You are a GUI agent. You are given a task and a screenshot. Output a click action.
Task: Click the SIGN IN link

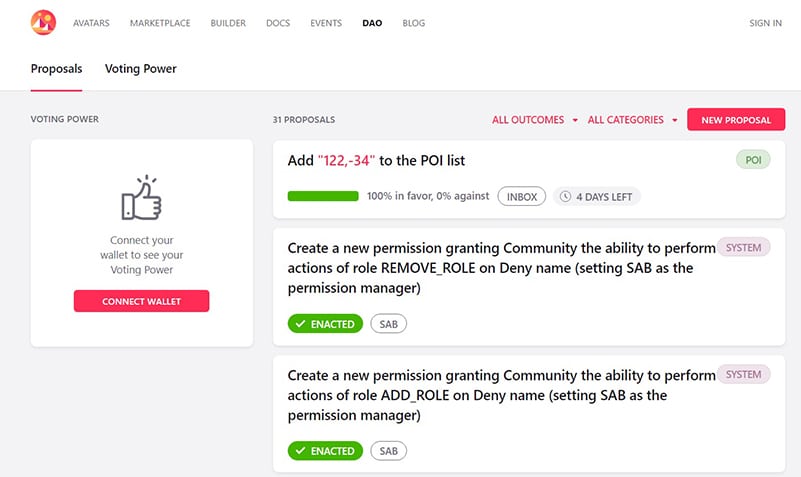click(765, 23)
